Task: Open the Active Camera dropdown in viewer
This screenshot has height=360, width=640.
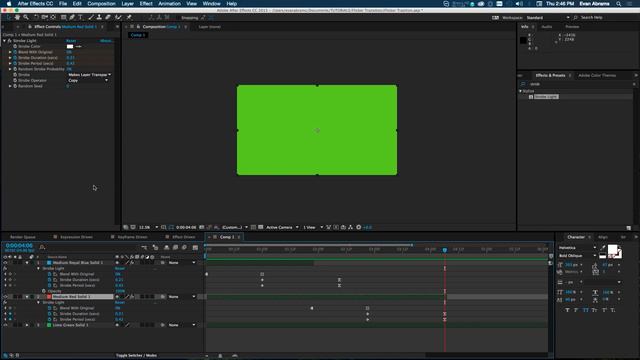Action: tap(282, 227)
